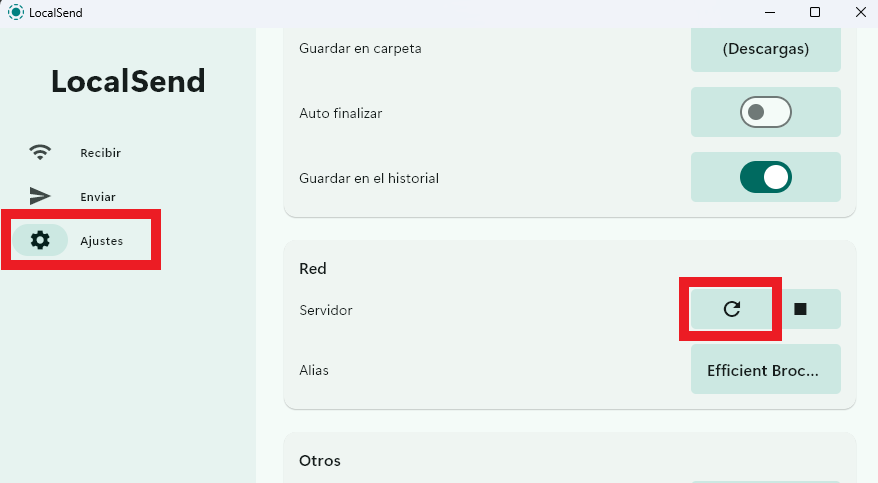Click the Guardar en carpeta label
This screenshot has height=483, width=878.
coord(360,49)
